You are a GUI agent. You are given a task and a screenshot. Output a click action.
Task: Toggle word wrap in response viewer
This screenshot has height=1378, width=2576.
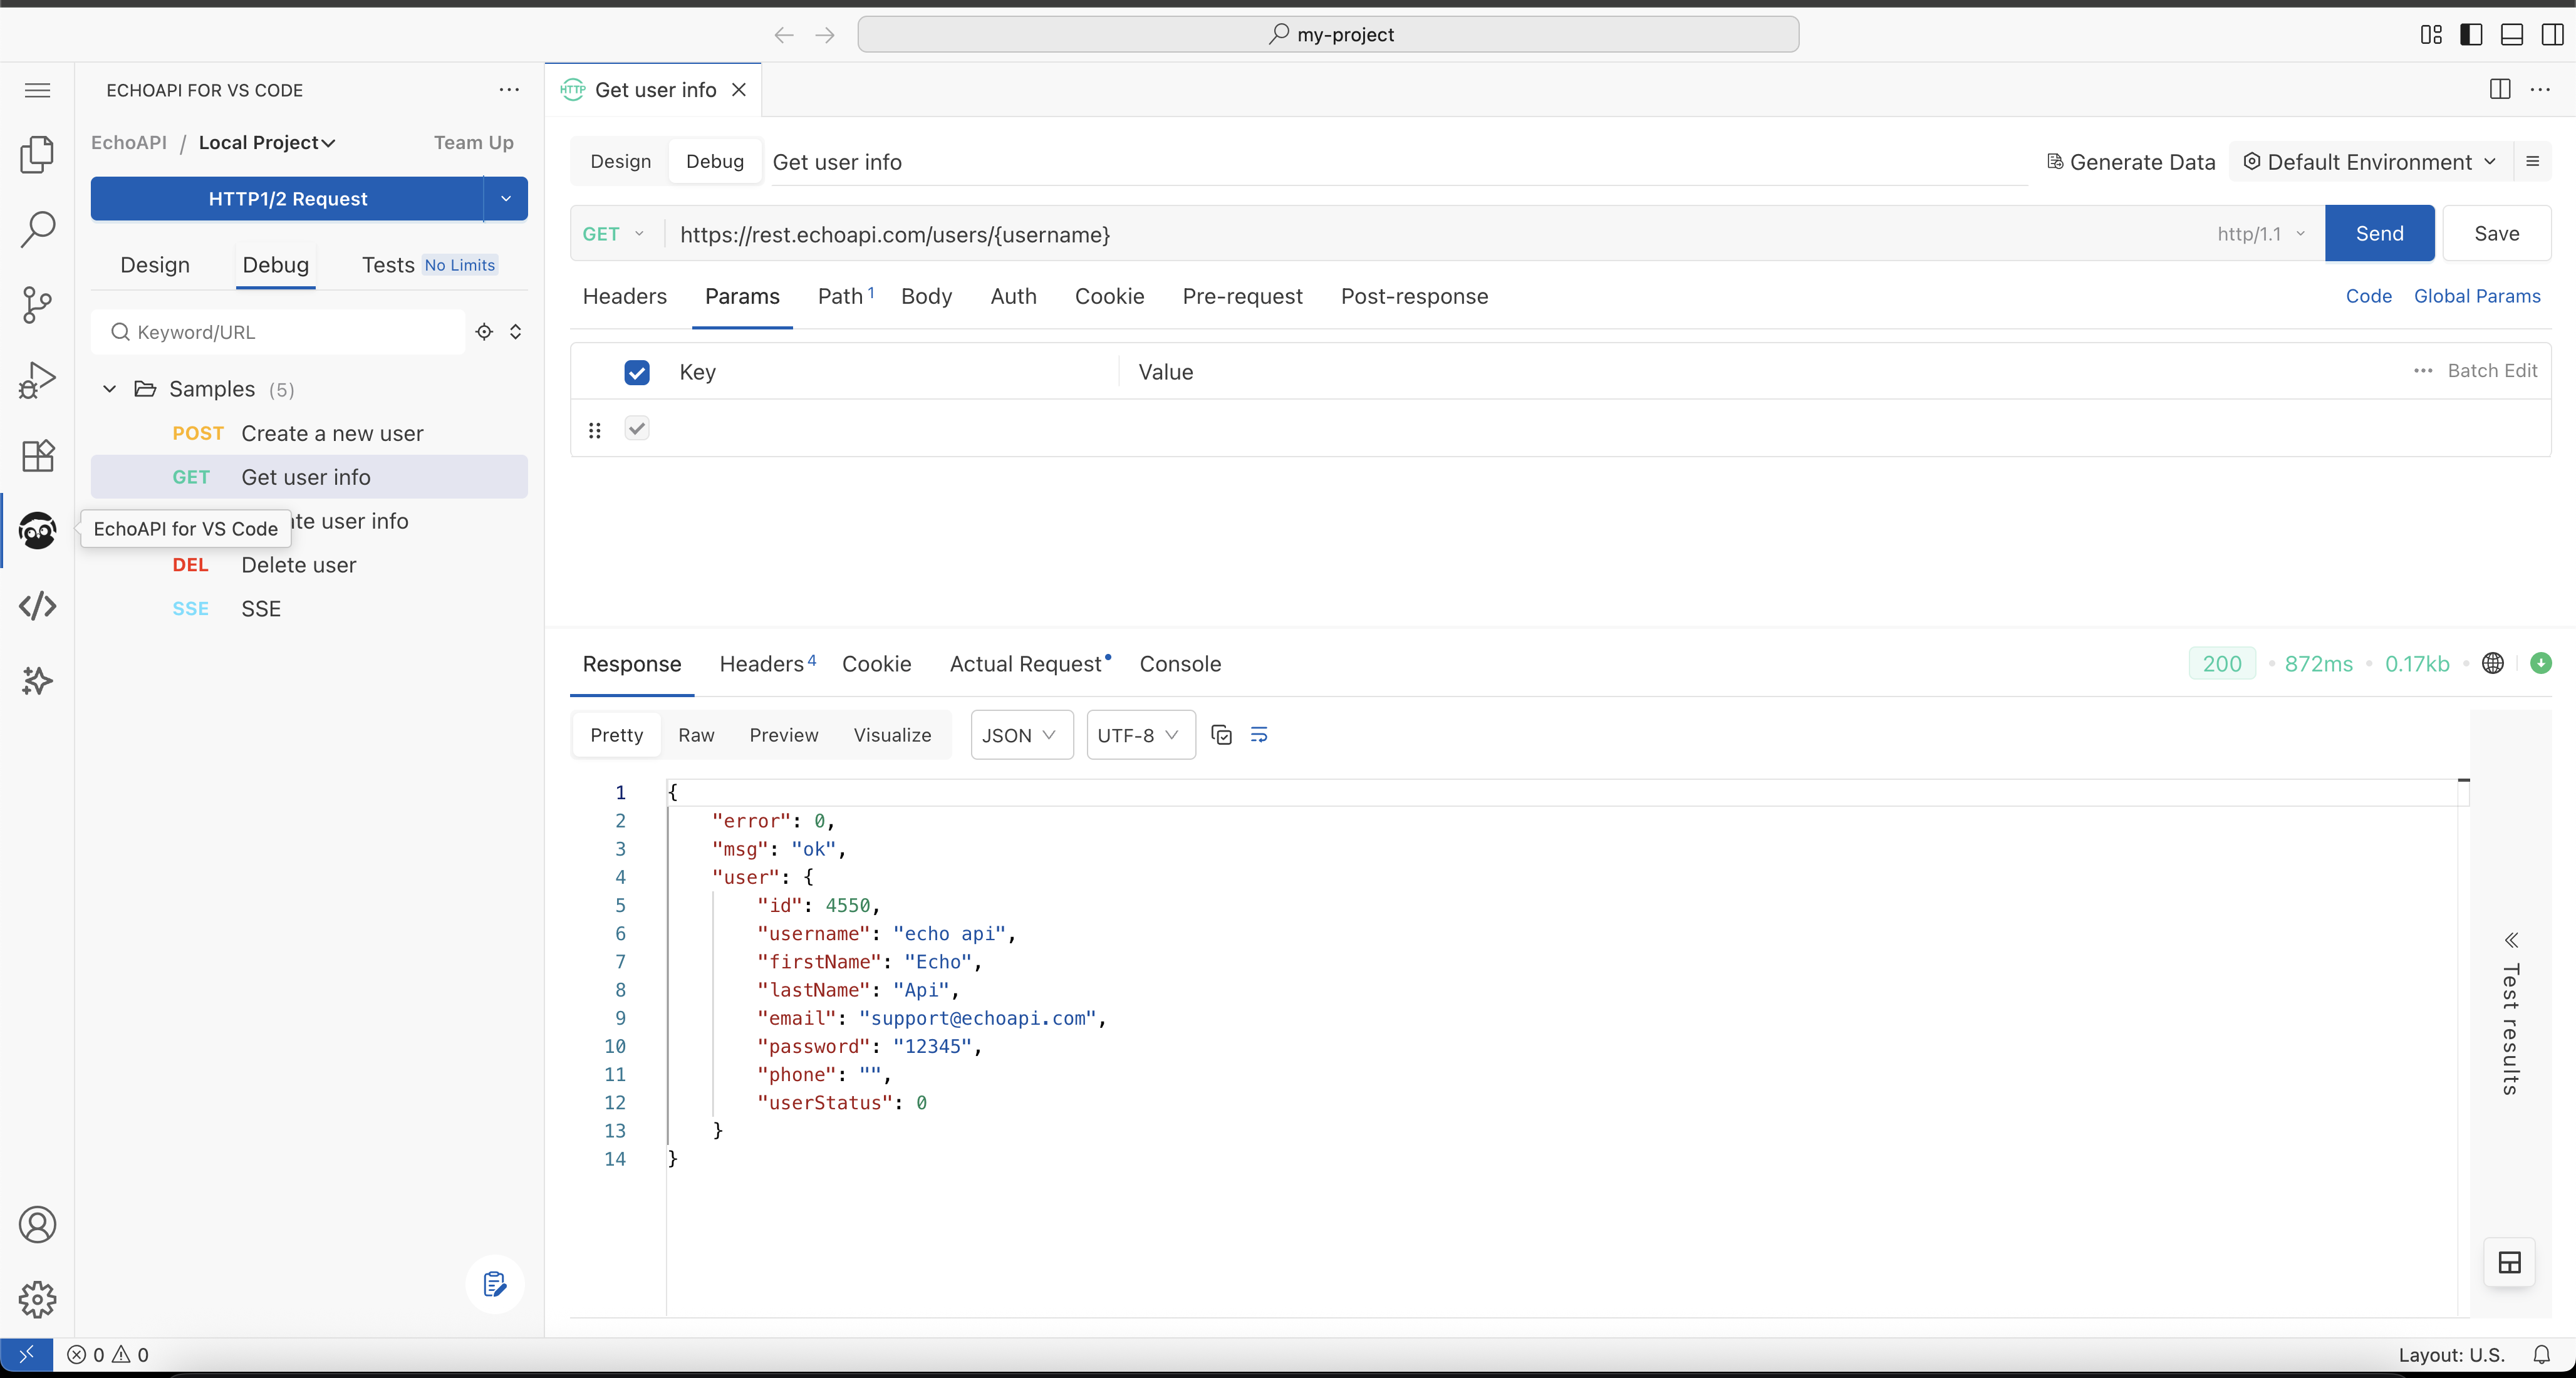click(1259, 735)
